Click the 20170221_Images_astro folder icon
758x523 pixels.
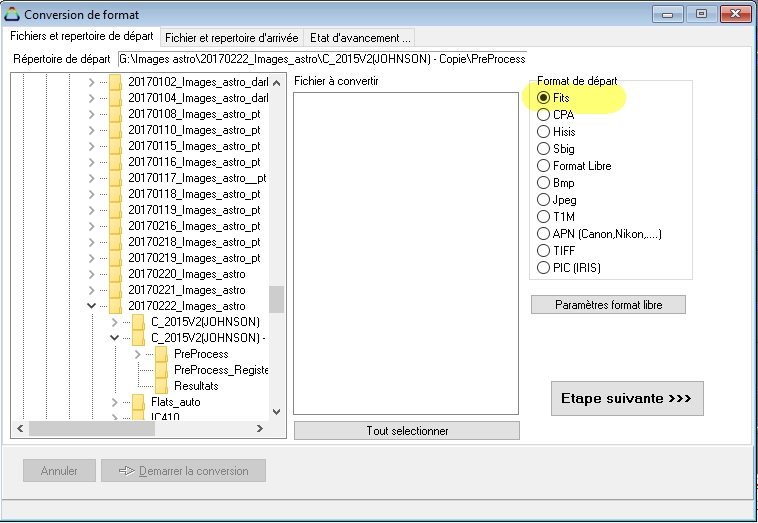(x=116, y=290)
